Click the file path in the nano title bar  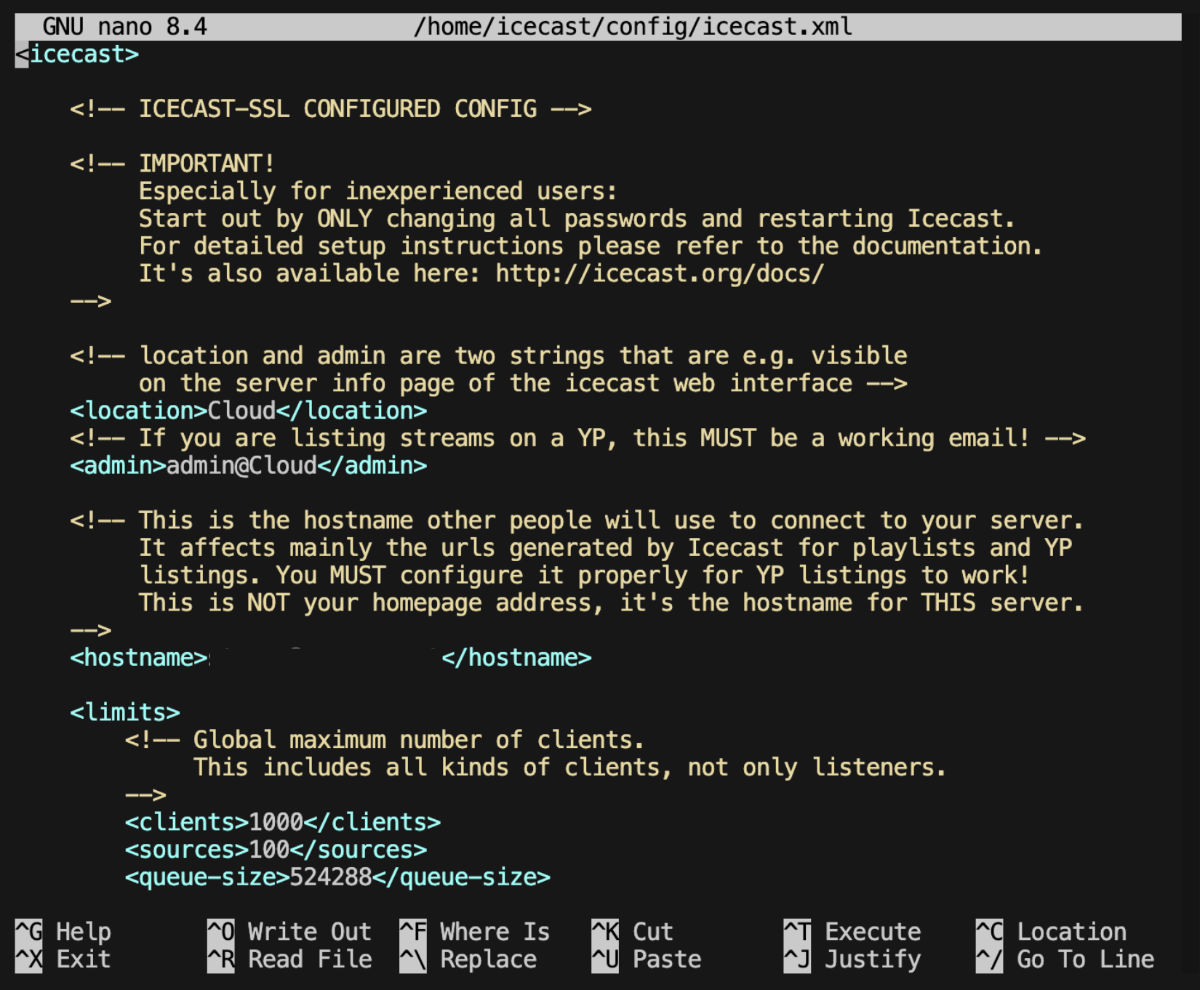coord(631,26)
